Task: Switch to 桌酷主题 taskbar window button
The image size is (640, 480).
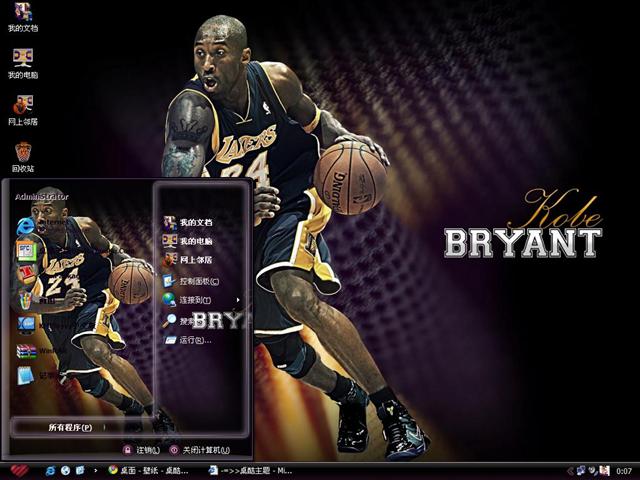Action: (x=251, y=471)
